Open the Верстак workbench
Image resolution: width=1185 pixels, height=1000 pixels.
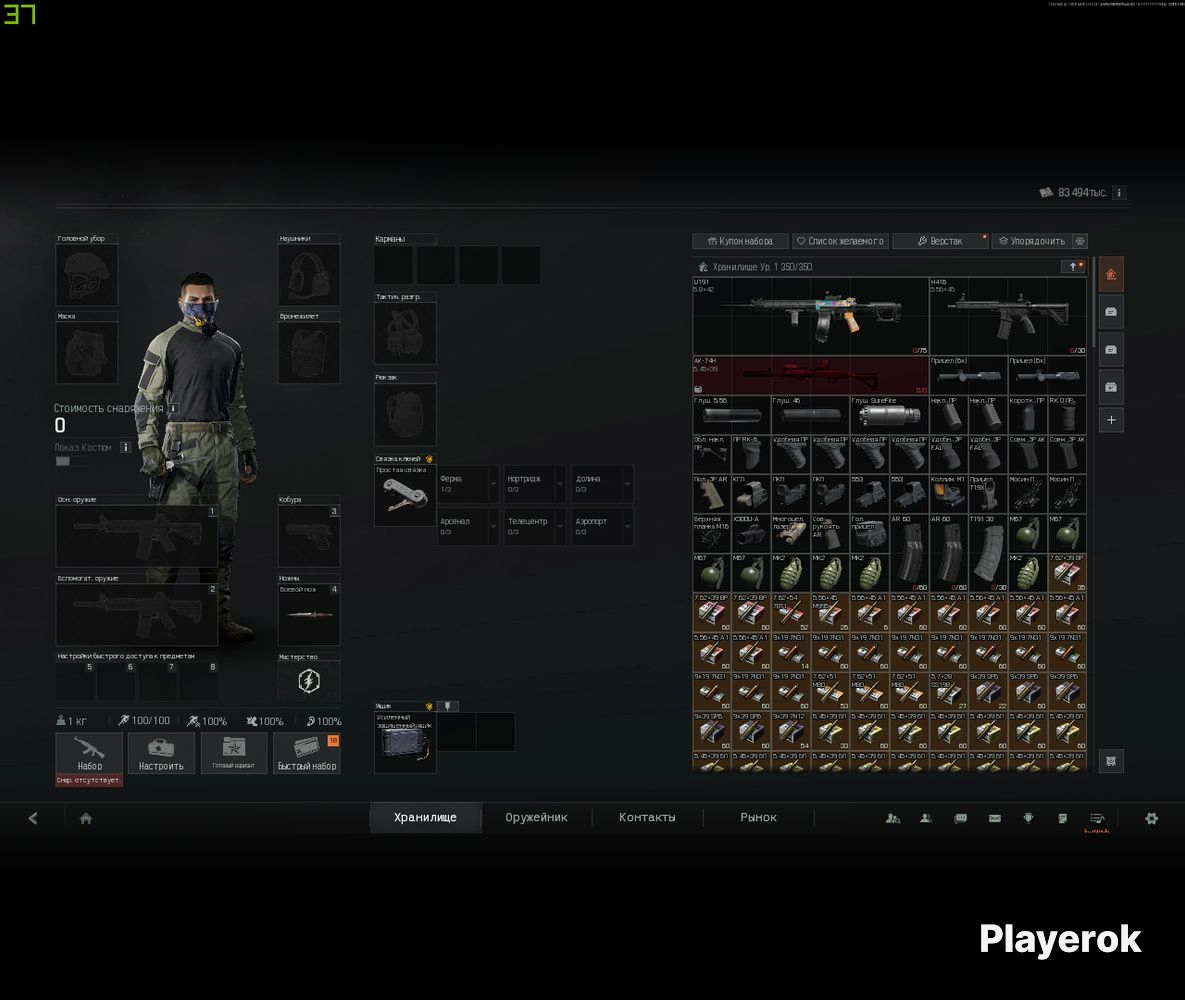coord(940,241)
